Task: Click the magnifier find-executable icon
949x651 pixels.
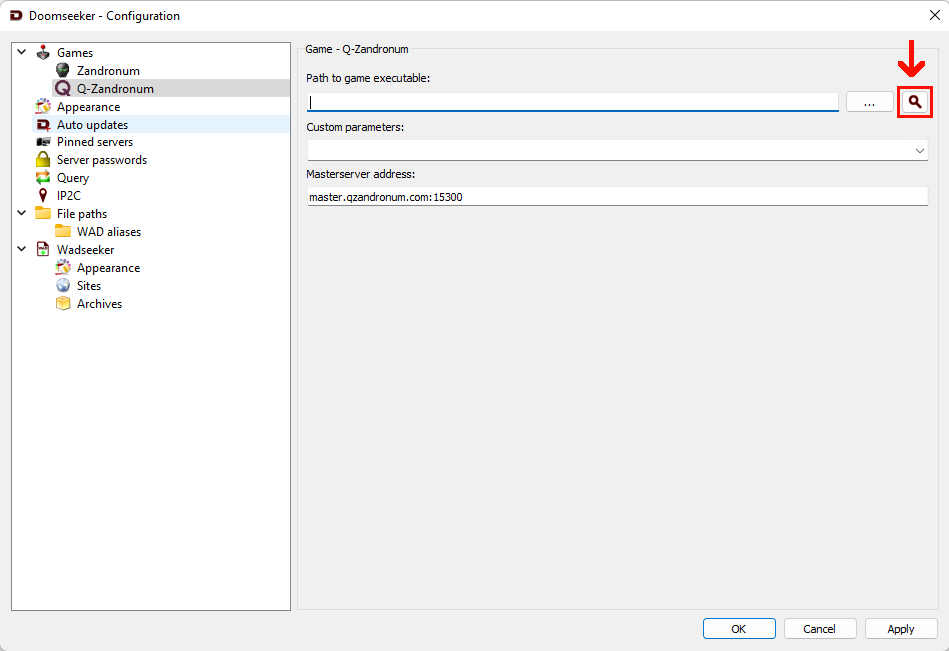Action: pyautogui.click(x=914, y=102)
